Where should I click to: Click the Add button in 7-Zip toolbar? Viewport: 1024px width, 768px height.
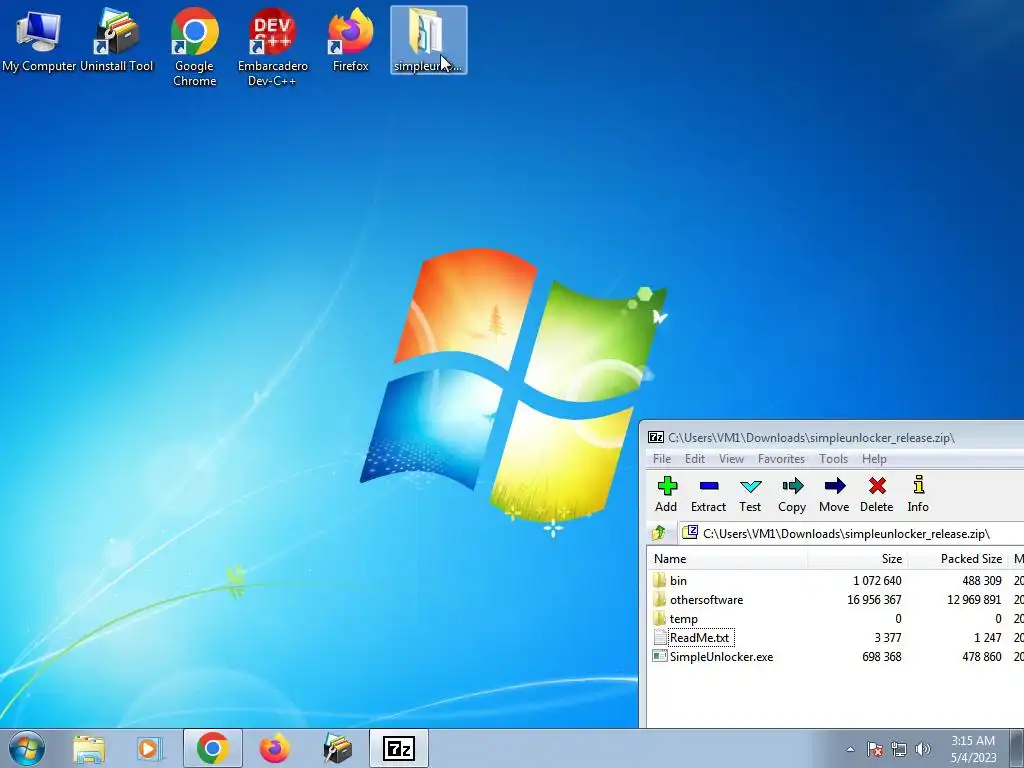666,494
